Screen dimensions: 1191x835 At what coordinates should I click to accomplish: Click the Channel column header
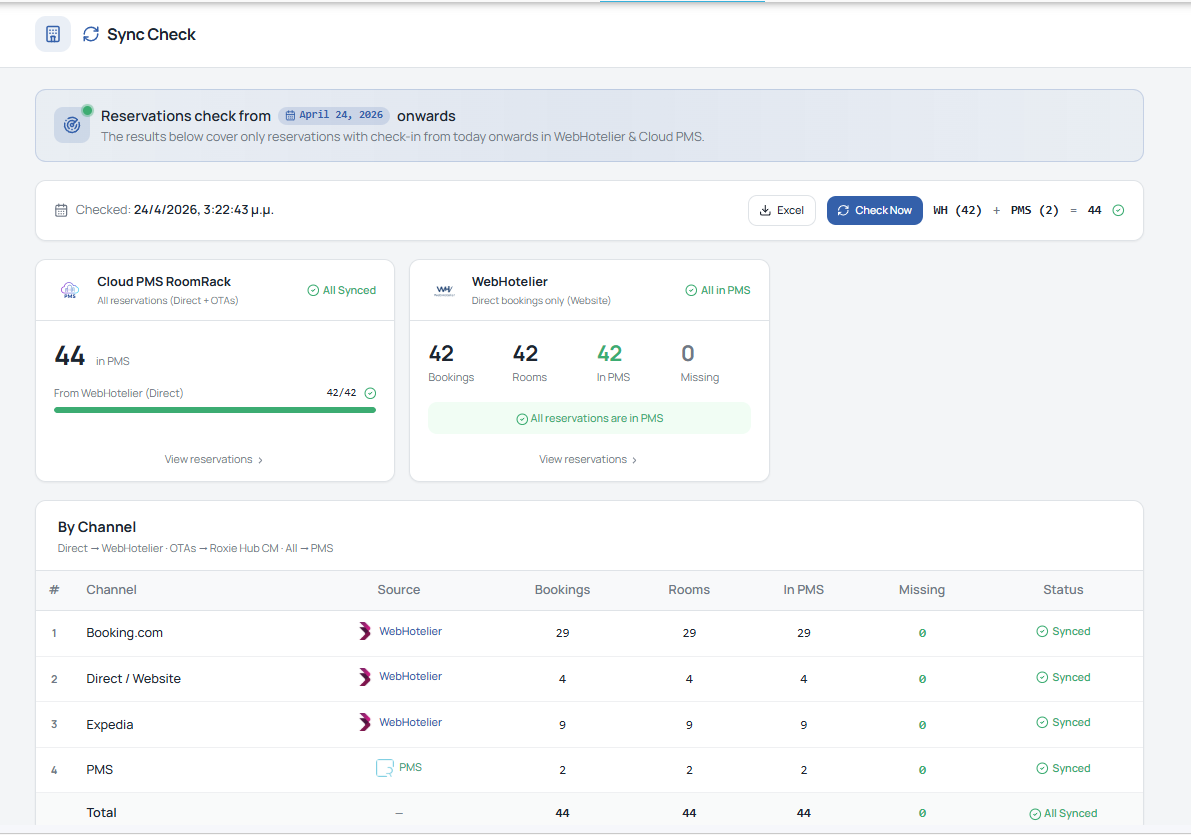pos(111,590)
